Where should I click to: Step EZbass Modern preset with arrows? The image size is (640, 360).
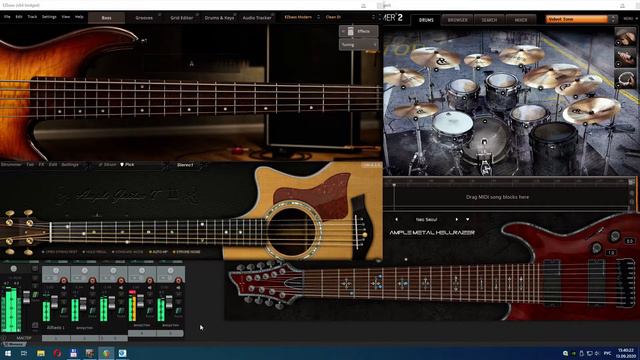point(318,18)
